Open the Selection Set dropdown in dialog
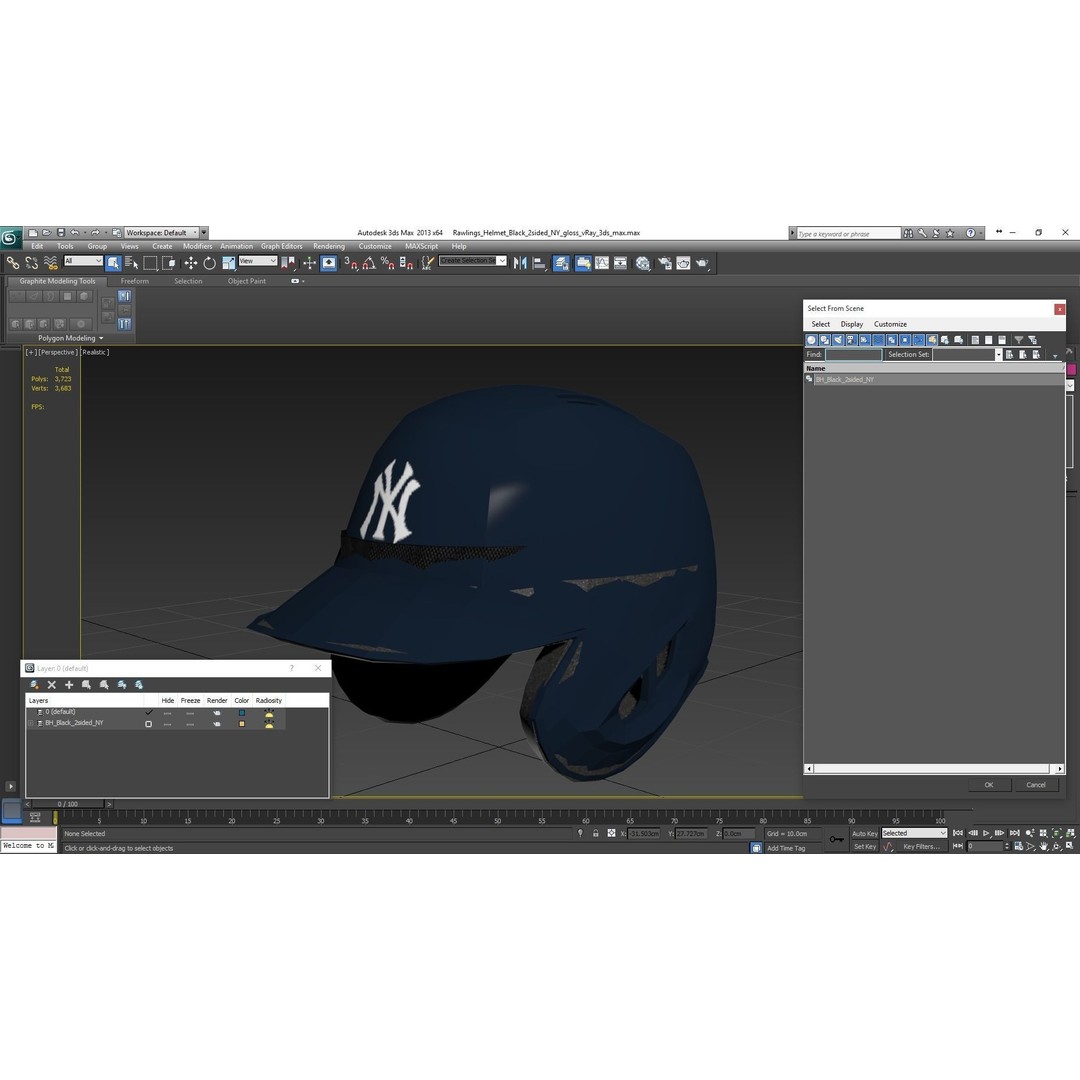The width and height of the screenshot is (1080, 1080). point(998,355)
